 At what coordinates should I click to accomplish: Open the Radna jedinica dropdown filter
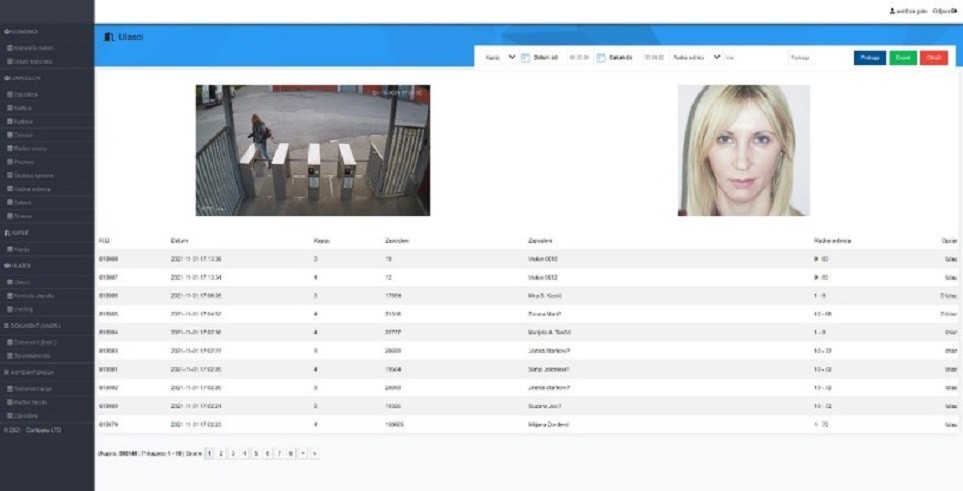point(696,57)
